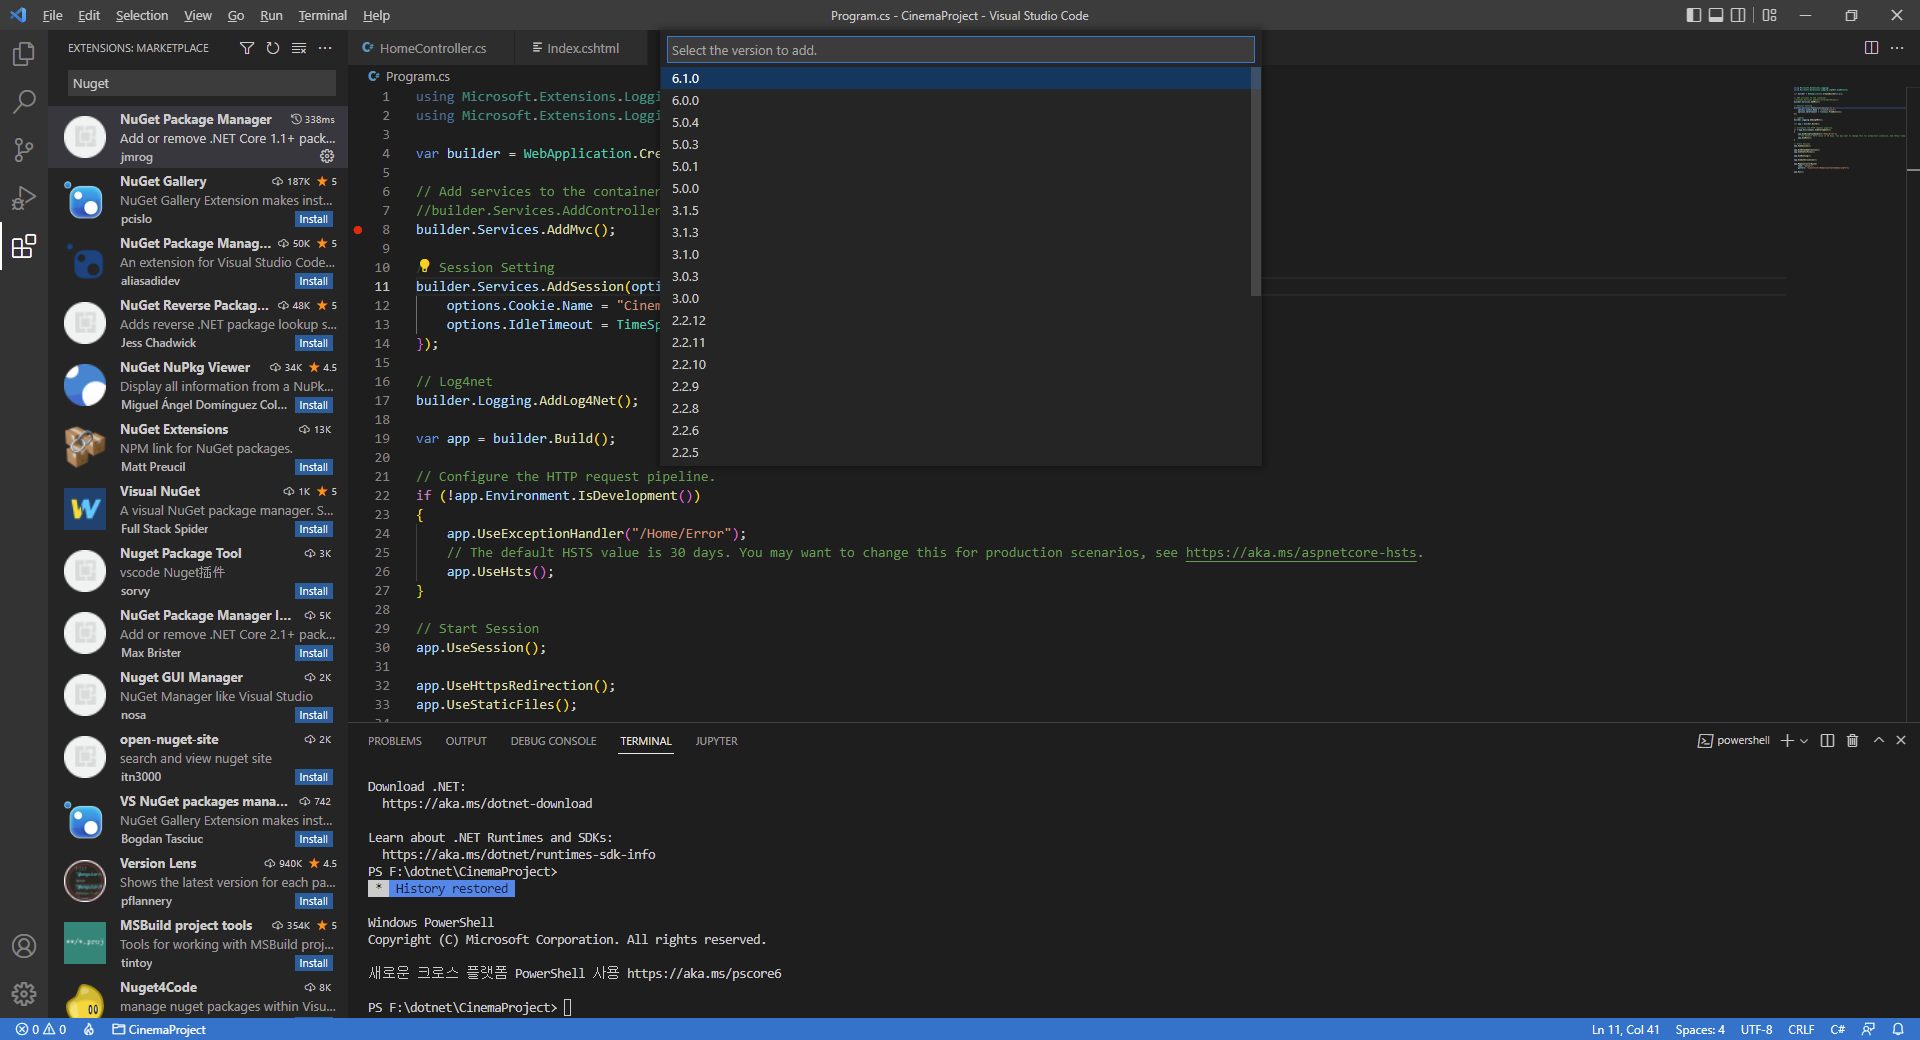
Task: Toggle bottom panel layout icon
Action: tap(1716, 15)
